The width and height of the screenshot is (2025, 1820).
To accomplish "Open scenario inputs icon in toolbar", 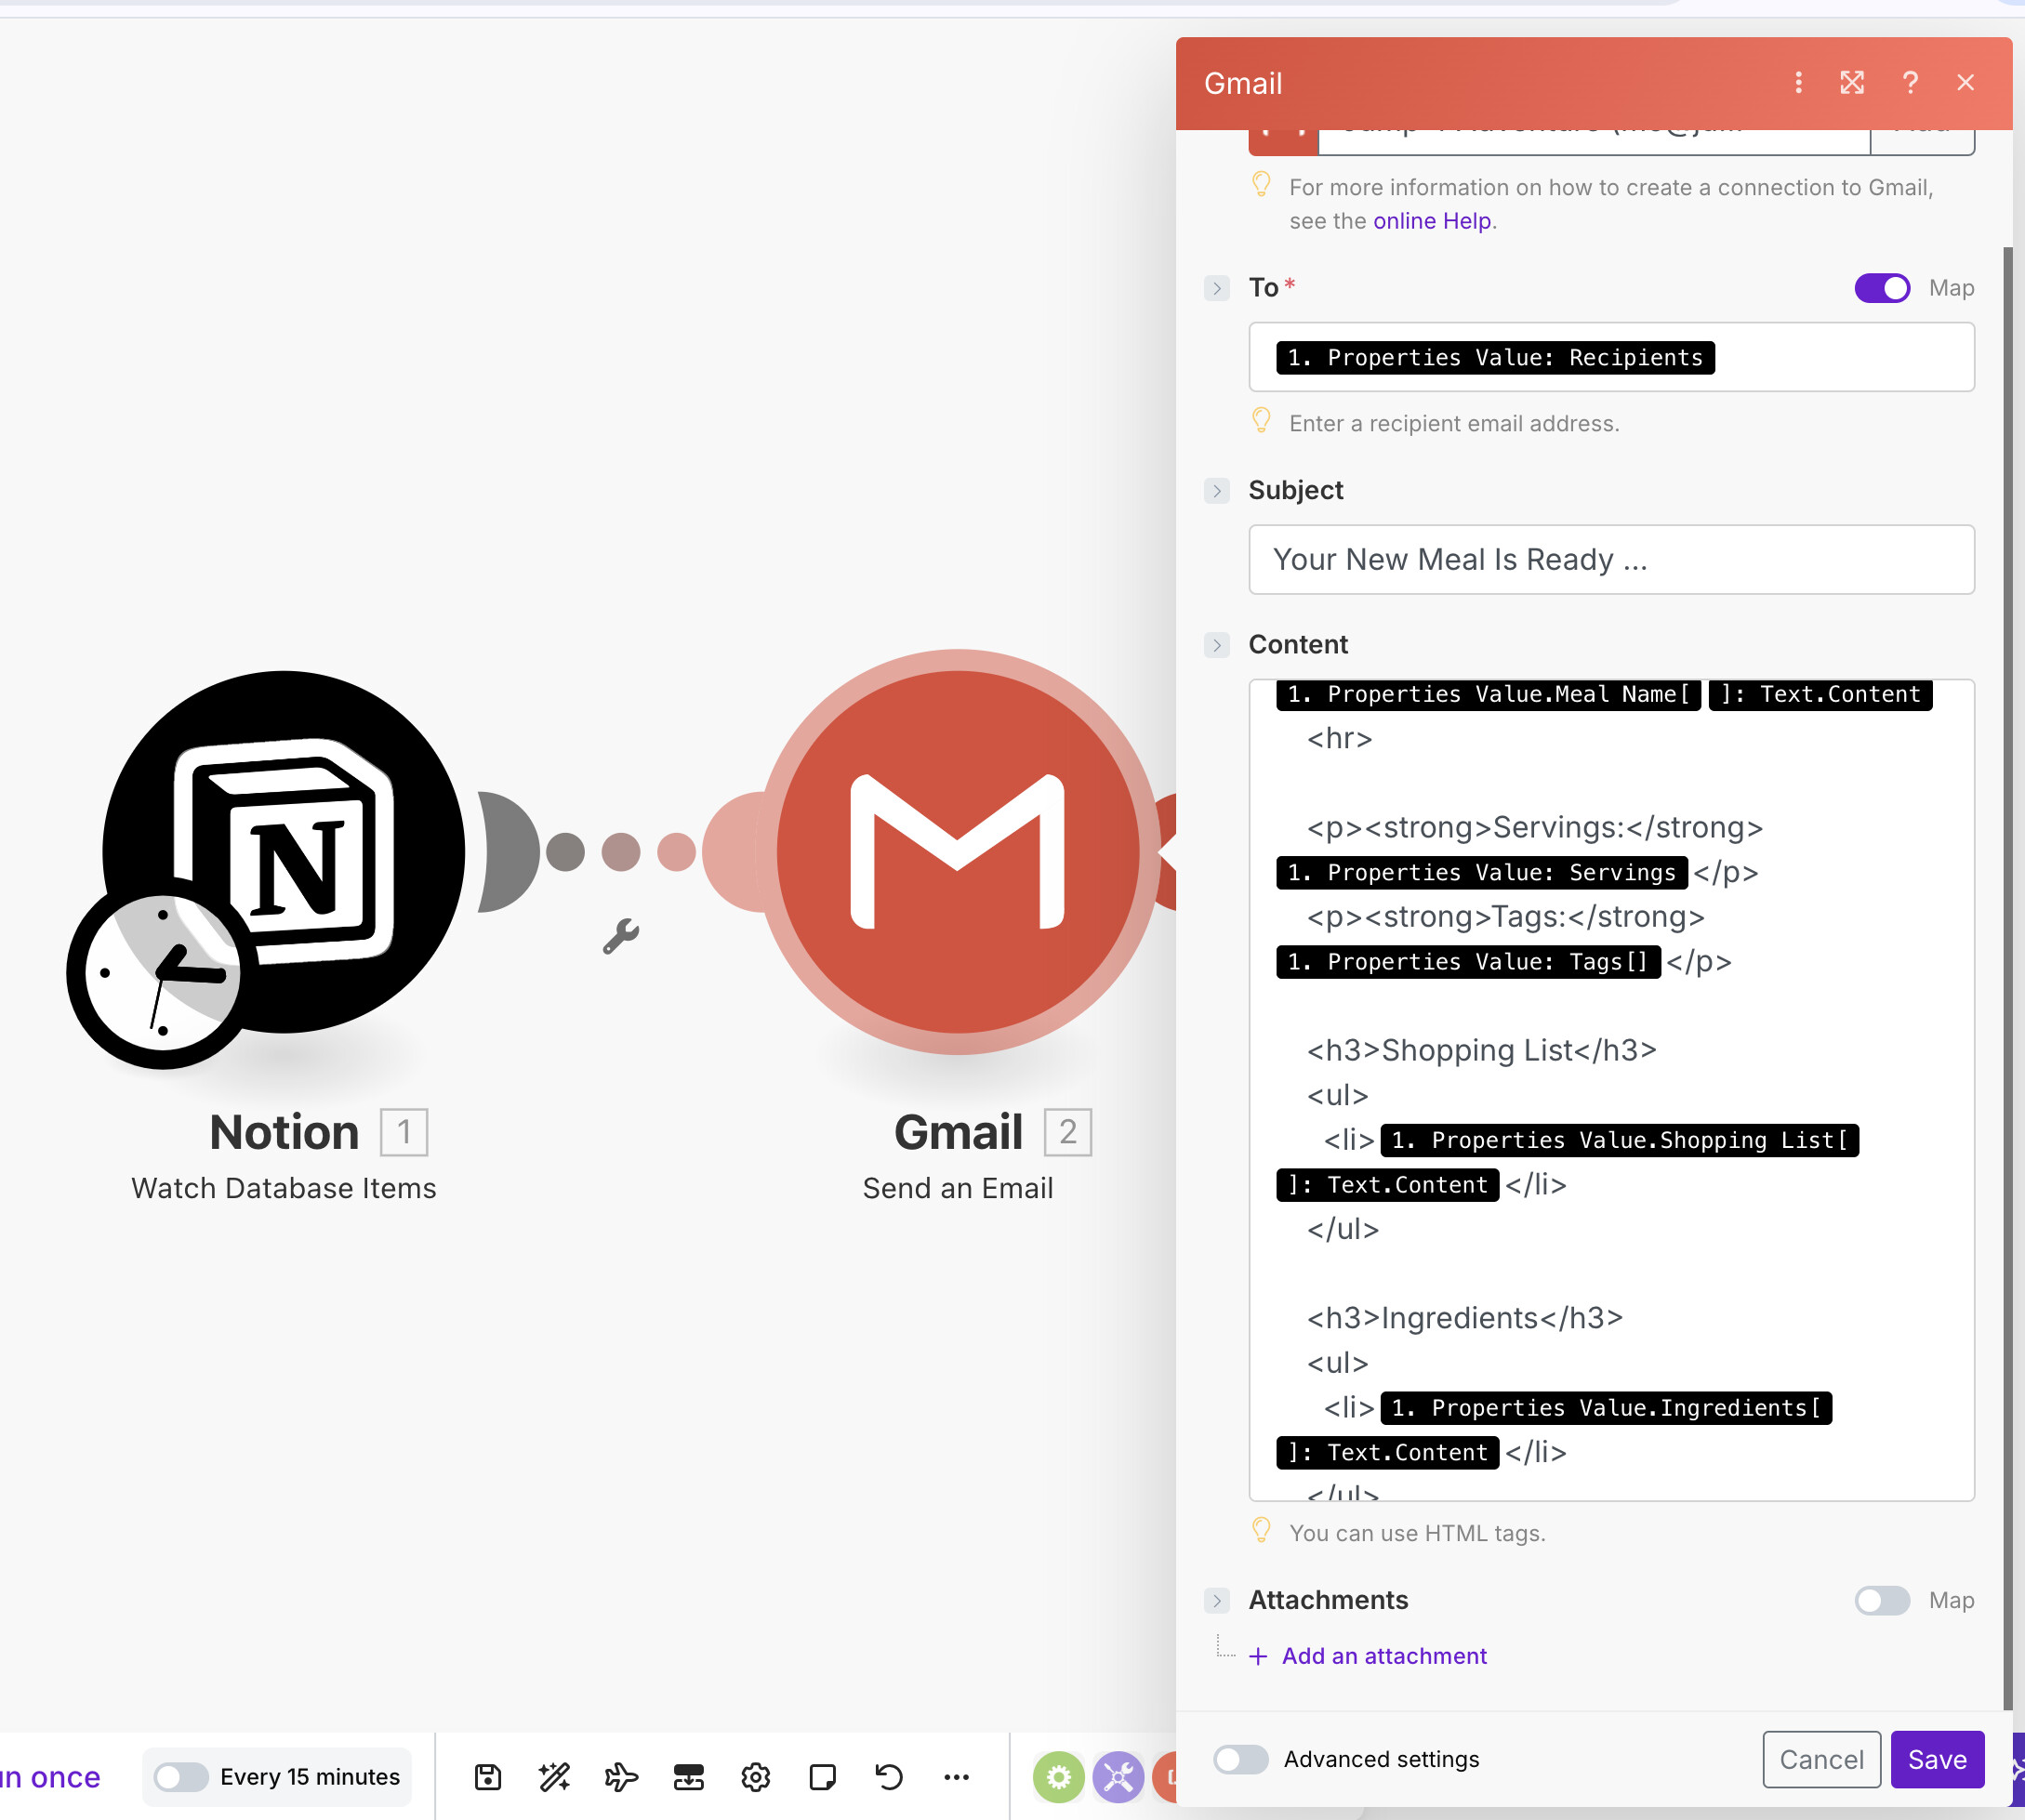I will [x=688, y=1777].
